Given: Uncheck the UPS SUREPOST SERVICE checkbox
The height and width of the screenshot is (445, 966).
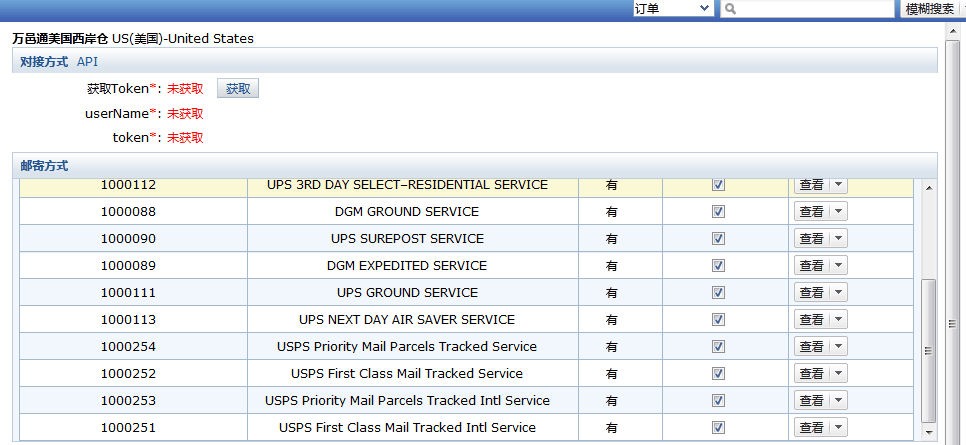Looking at the screenshot, I should tap(718, 239).
